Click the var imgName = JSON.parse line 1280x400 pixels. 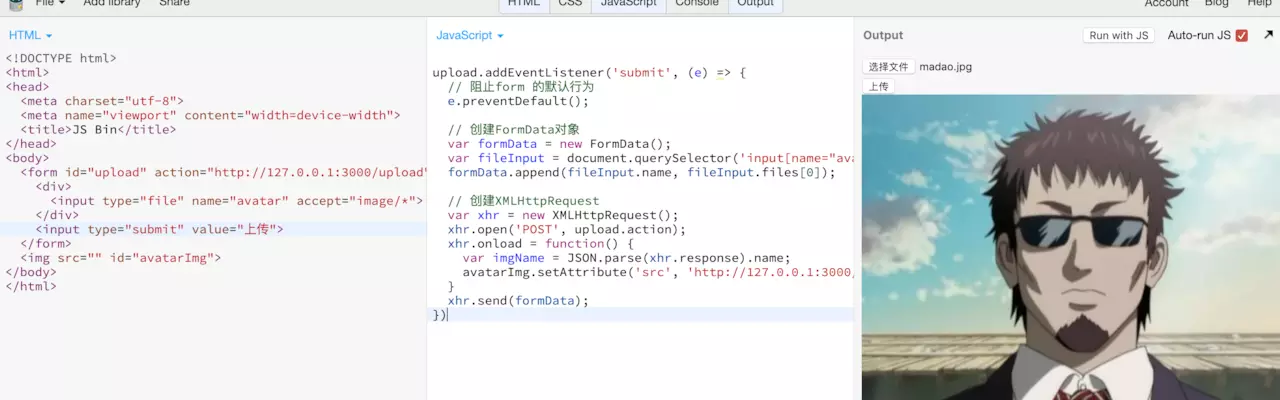(627, 257)
